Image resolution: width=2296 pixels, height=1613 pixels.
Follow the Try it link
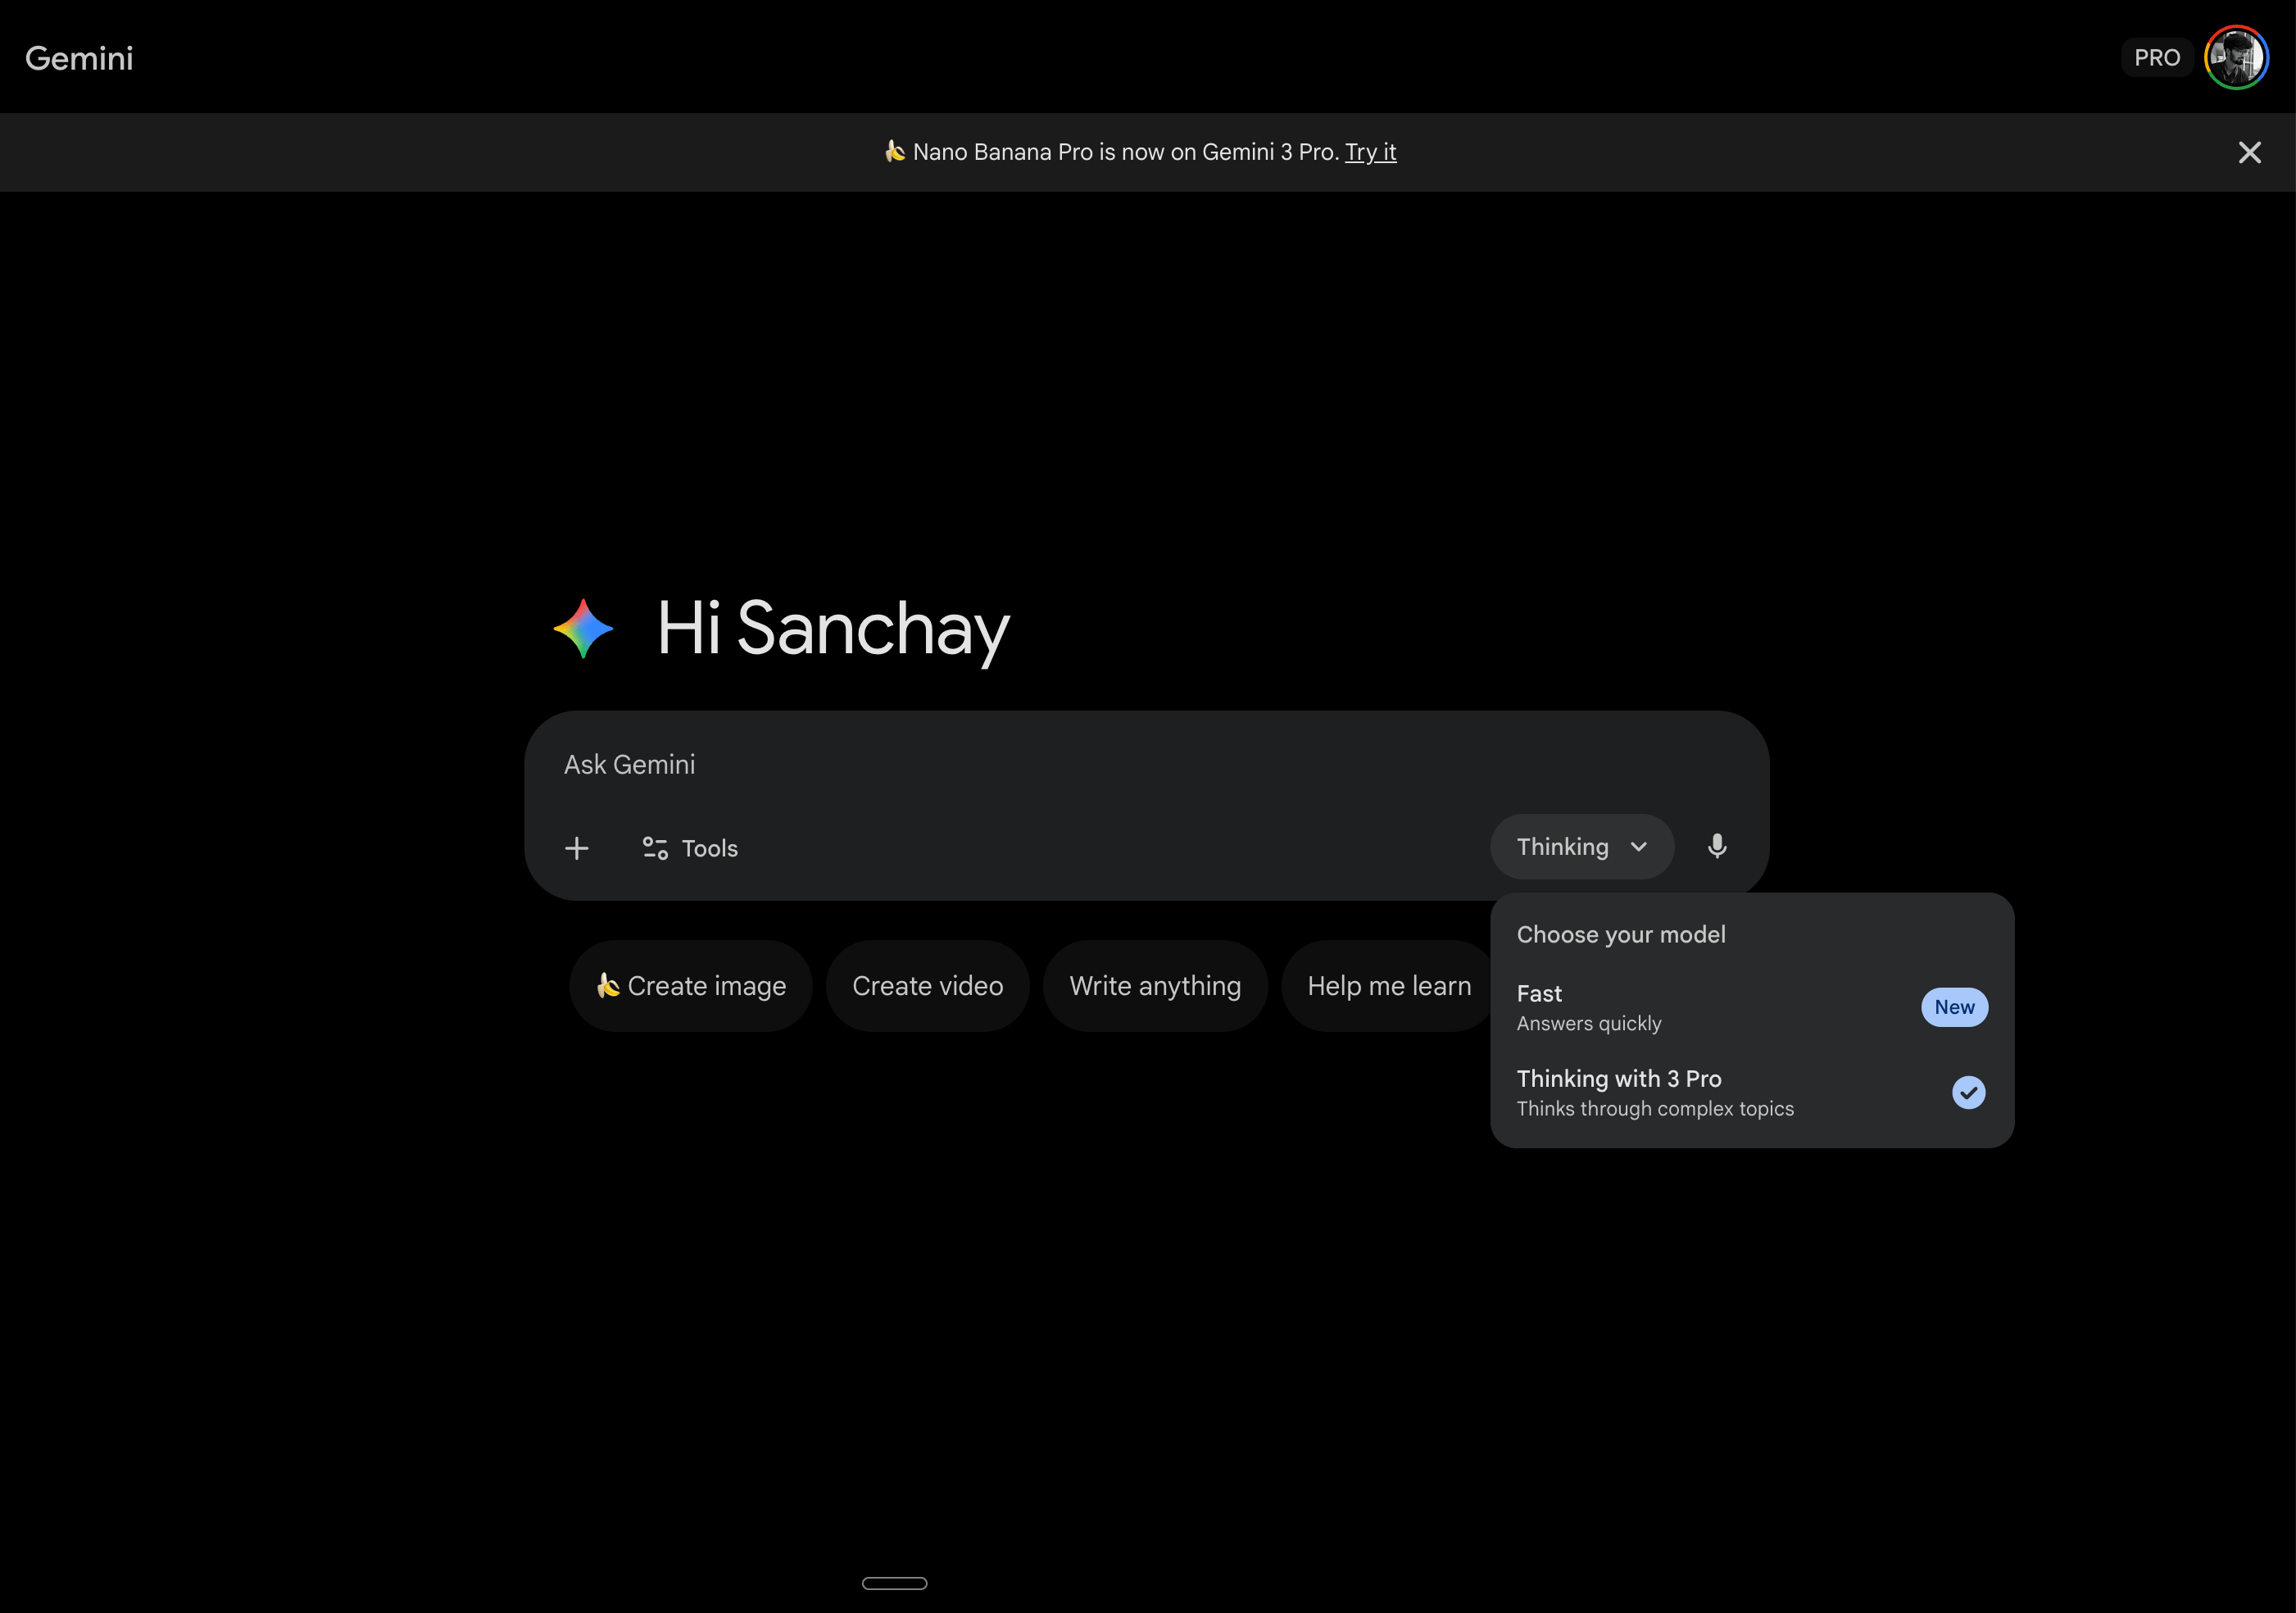(x=1370, y=152)
